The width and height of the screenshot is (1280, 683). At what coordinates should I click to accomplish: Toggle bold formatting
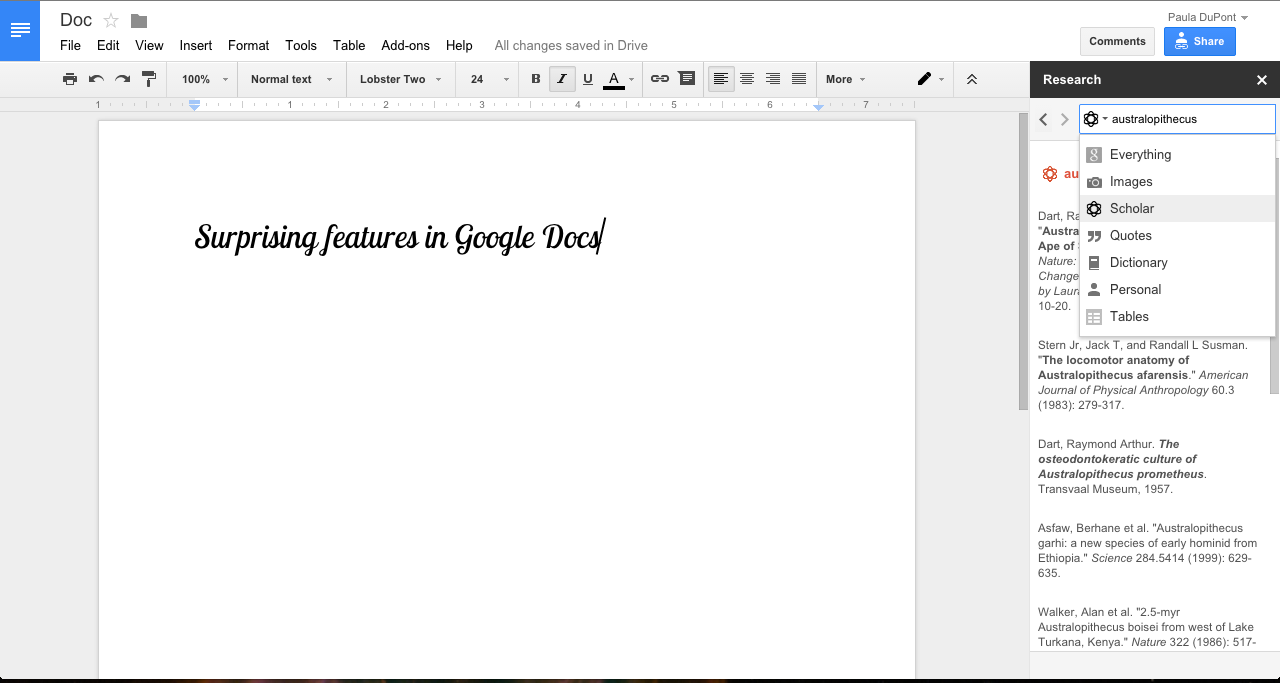tap(536, 79)
